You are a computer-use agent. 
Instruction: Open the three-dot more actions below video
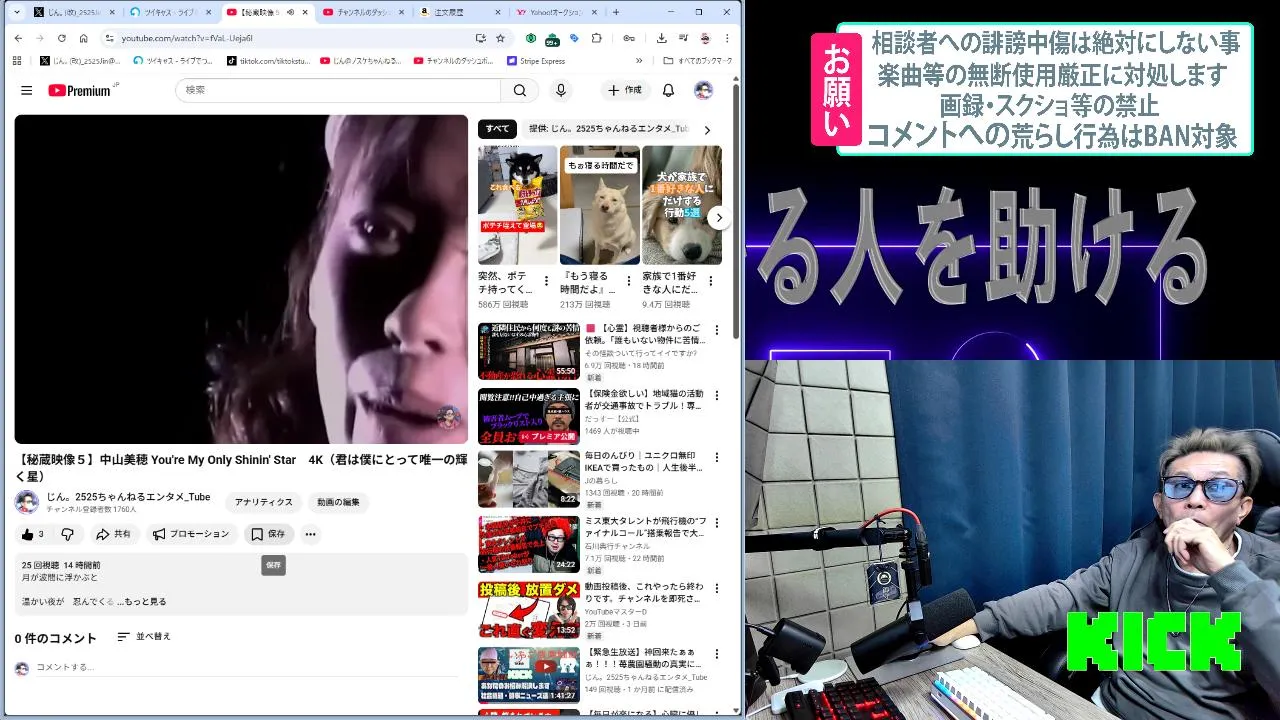(310, 534)
